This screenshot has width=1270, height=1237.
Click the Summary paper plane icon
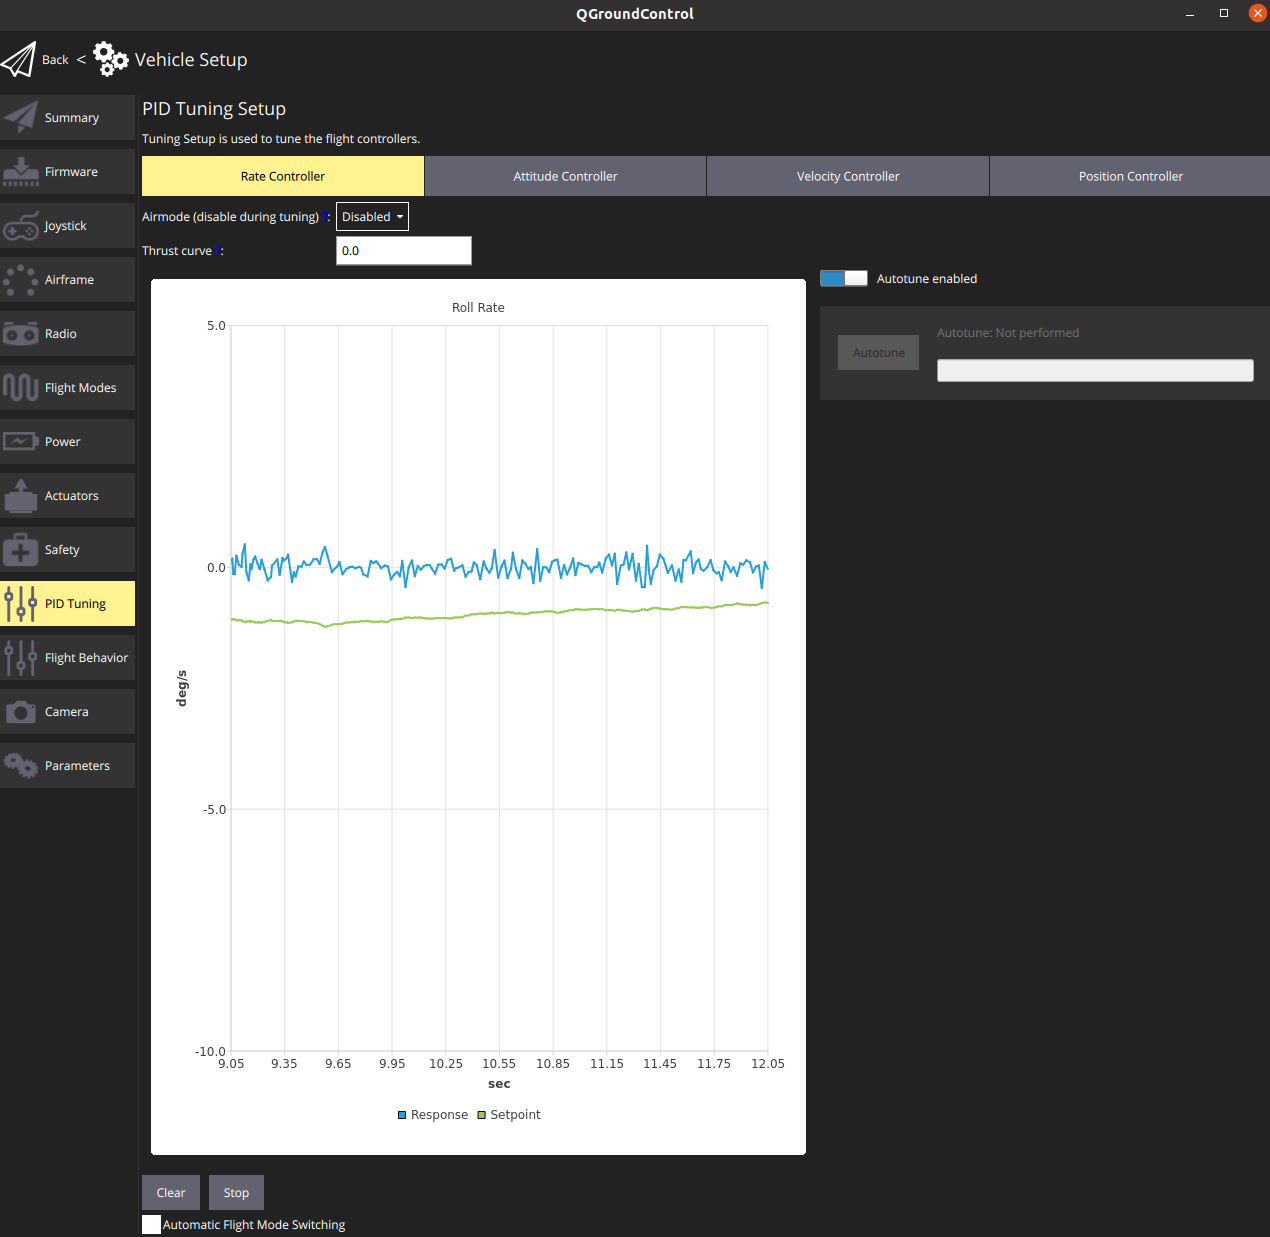point(20,117)
